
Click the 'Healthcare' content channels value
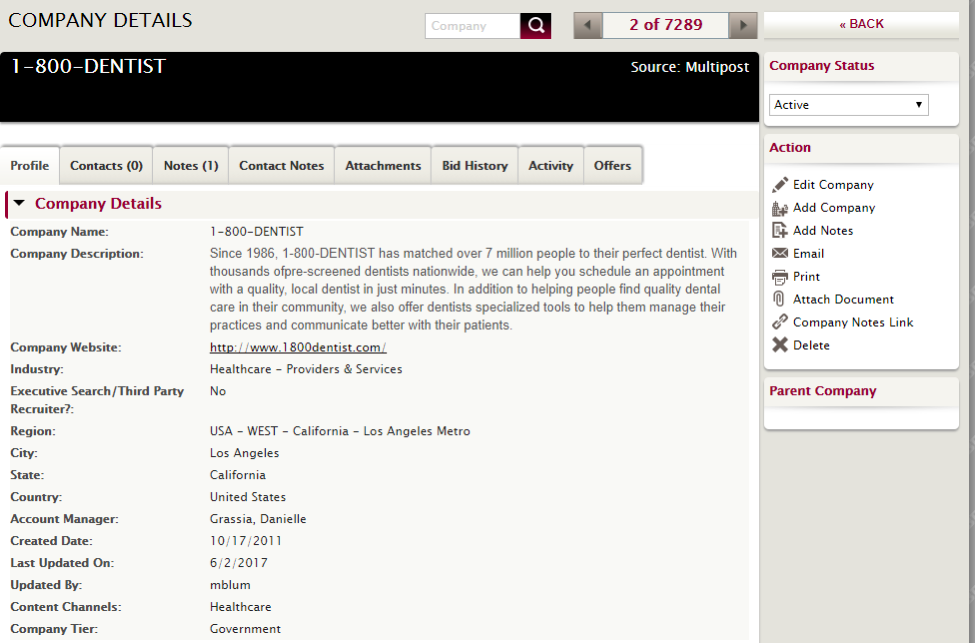click(x=240, y=607)
